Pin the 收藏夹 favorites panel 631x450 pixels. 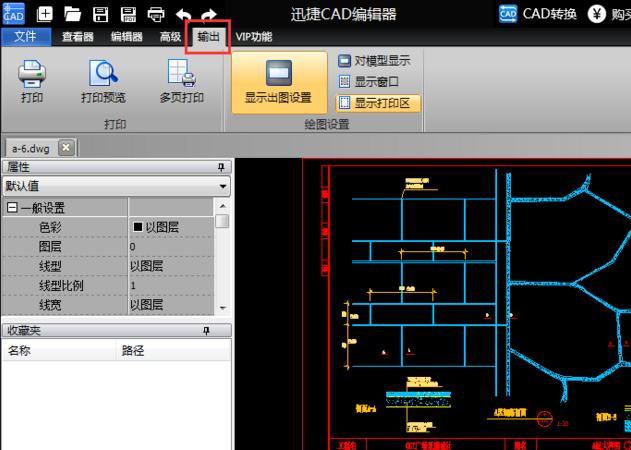click(x=206, y=330)
